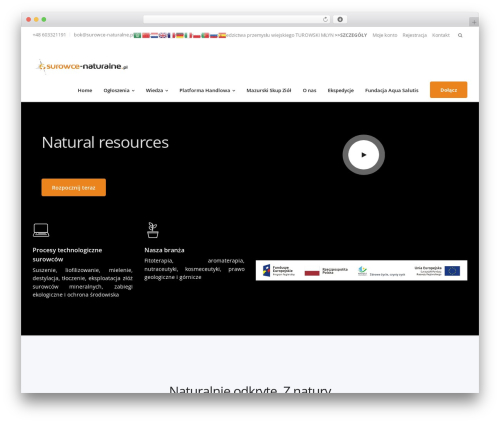
Task: Open the O nas page
Action: coord(309,90)
